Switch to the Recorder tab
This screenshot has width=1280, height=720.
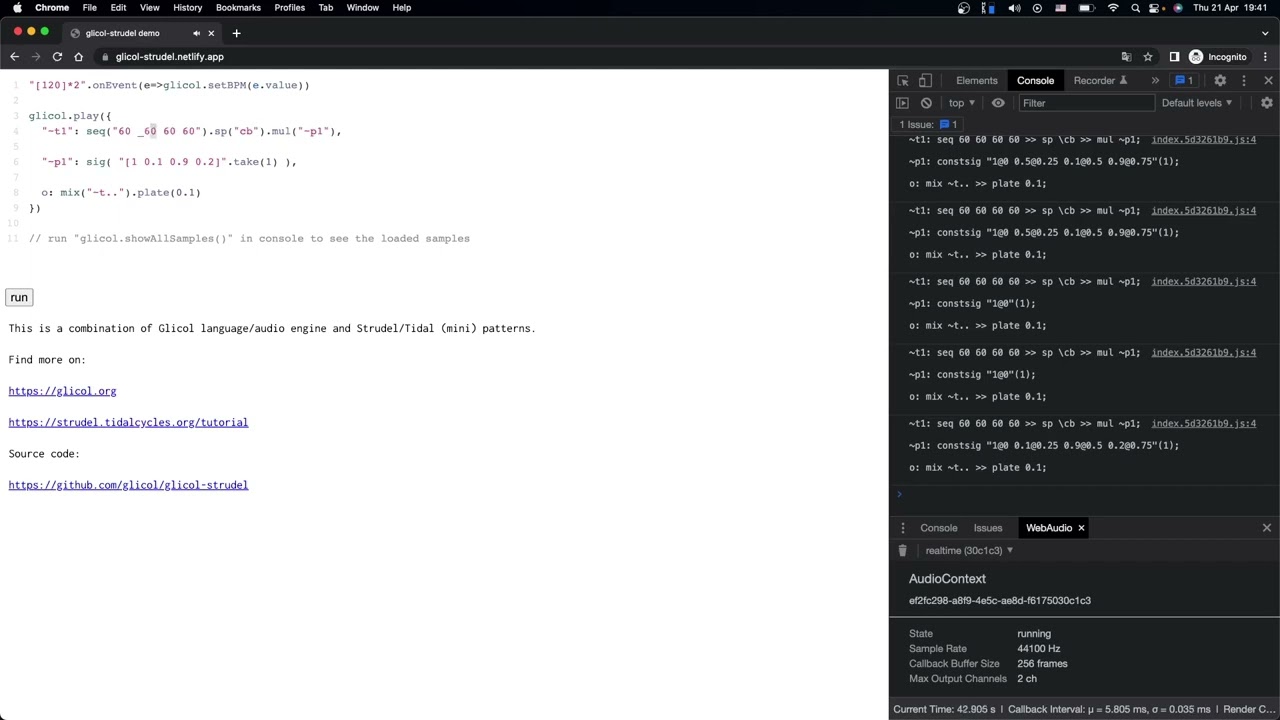pos(1100,81)
